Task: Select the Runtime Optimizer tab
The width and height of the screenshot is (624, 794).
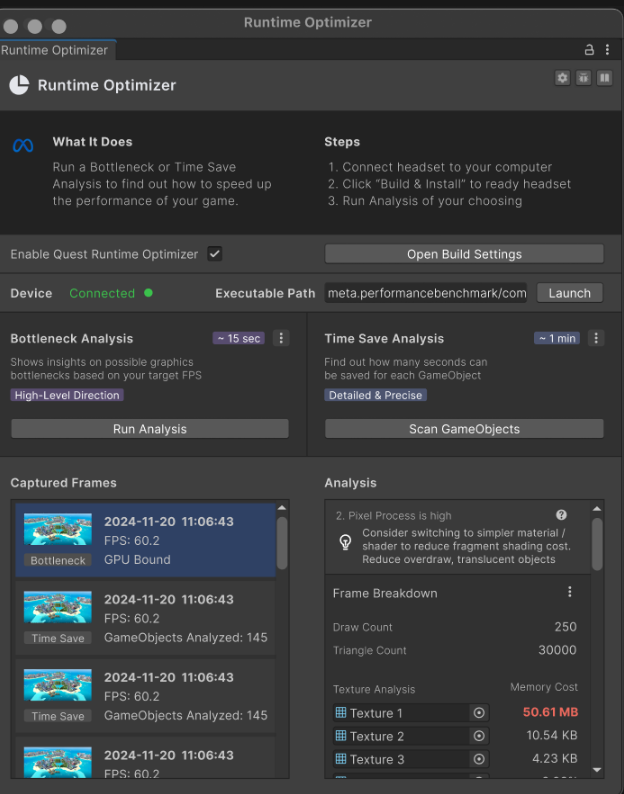Action: pos(55,50)
